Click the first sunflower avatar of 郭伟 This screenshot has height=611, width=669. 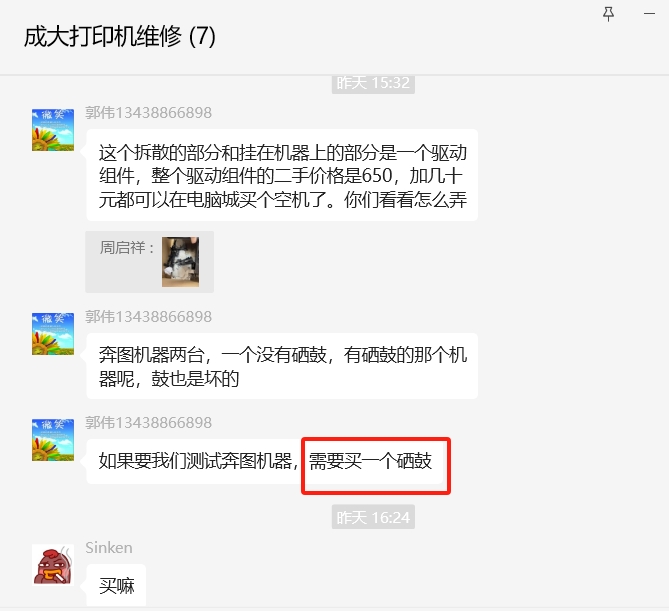53,130
